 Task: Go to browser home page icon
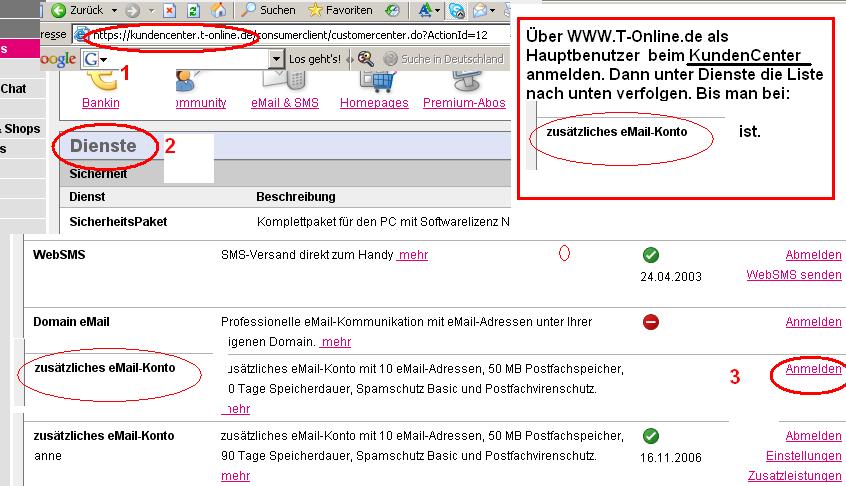(216, 10)
